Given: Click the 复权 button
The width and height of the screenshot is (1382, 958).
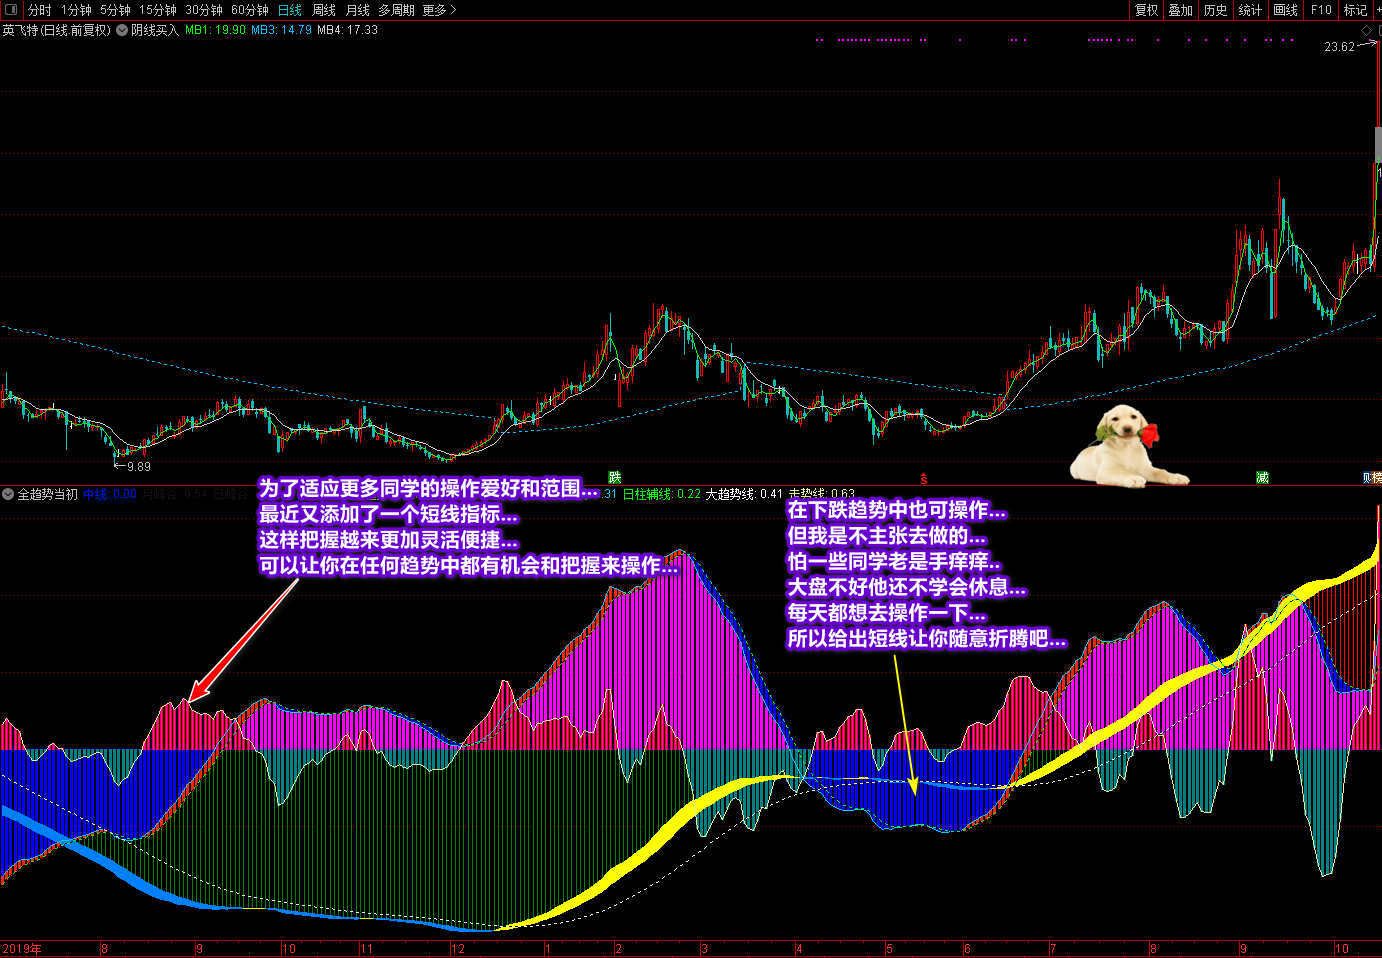Looking at the screenshot, I should tap(1146, 10).
